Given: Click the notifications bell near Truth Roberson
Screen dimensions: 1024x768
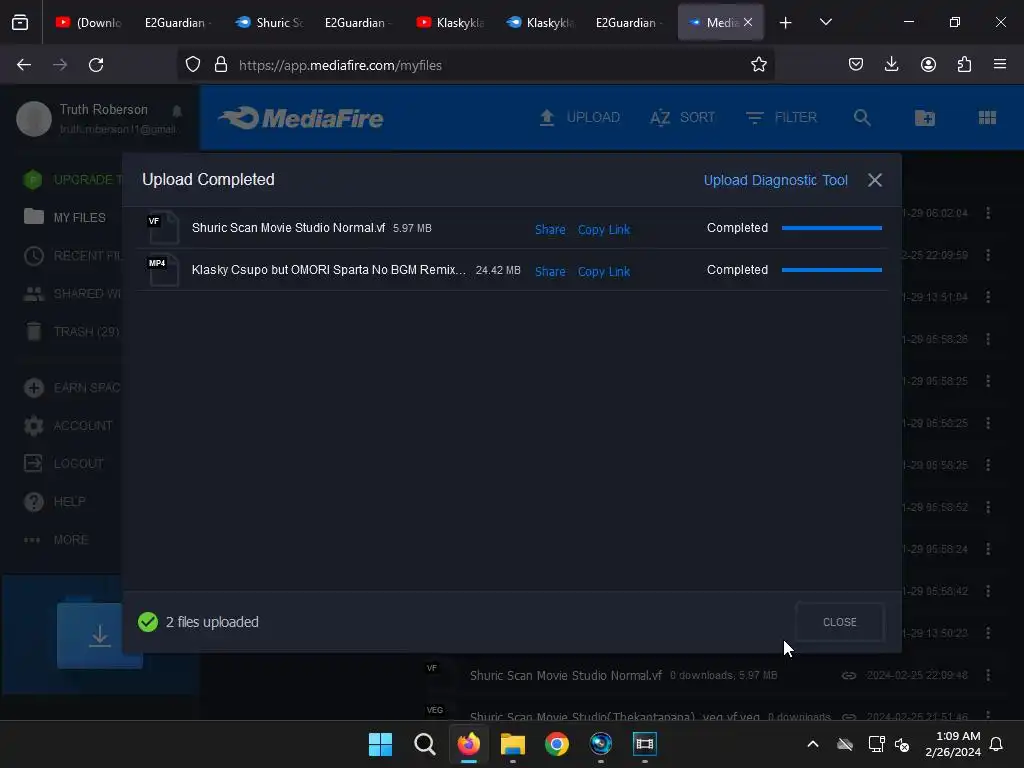Looking at the screenshot, I should click(177, 110).
